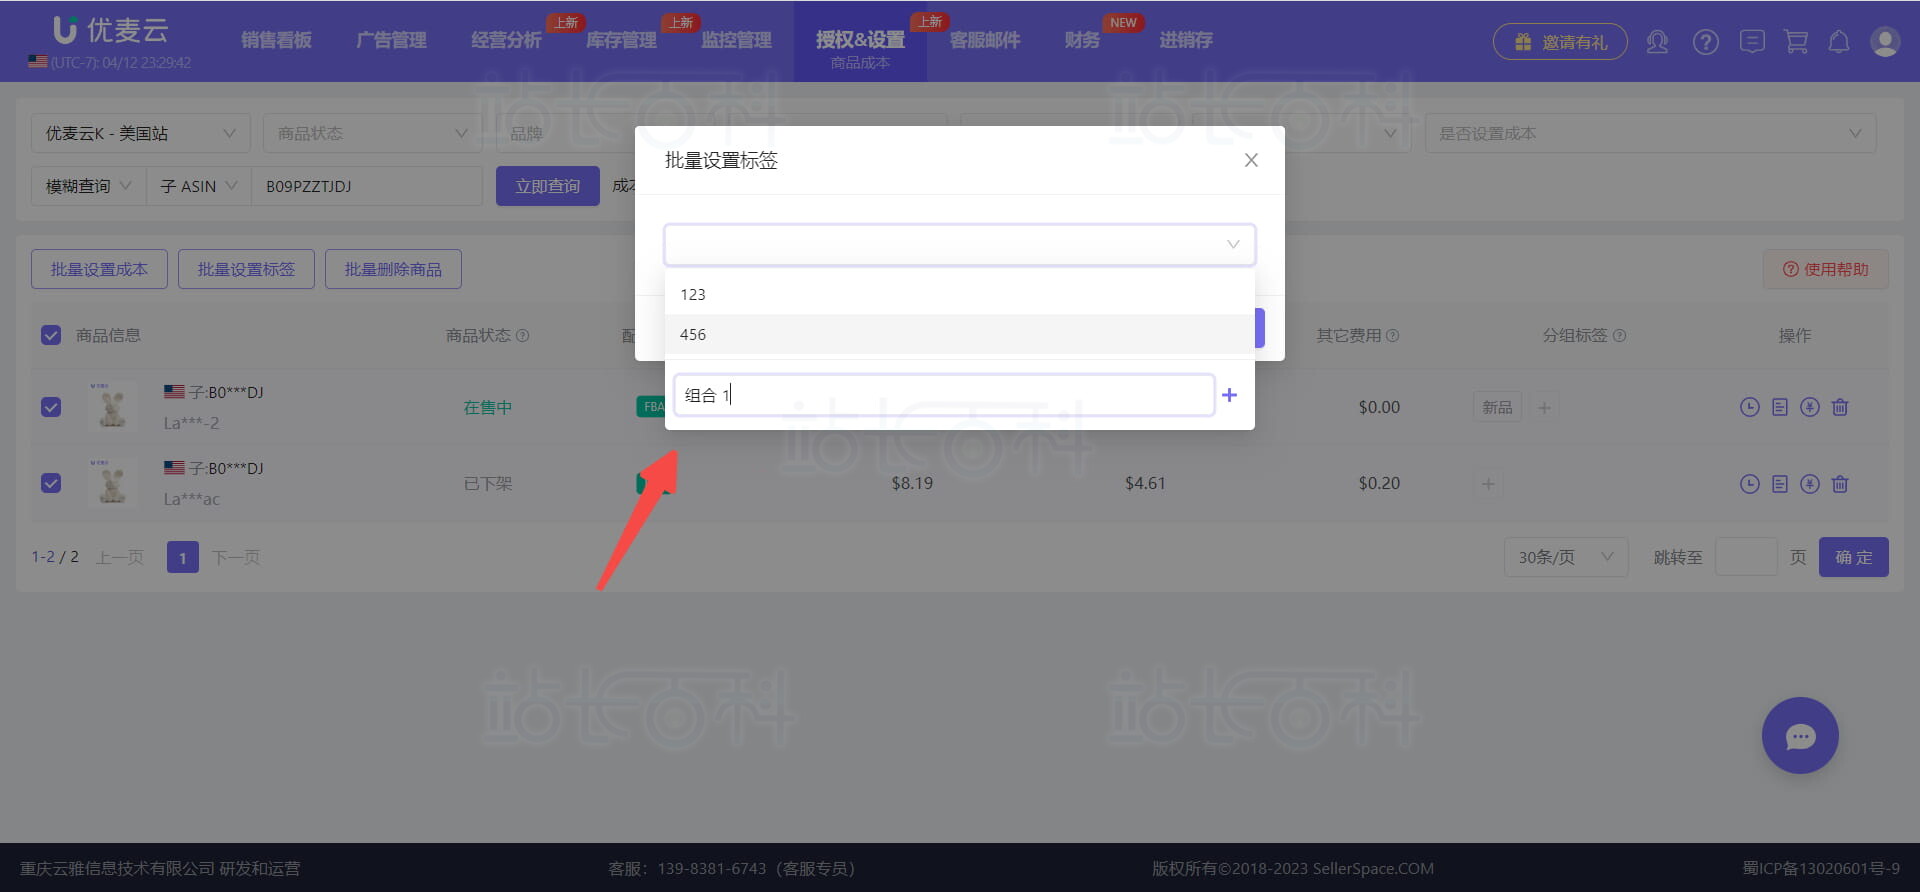
Task: Open the 客服邮件 menu
Action: point(985,40)
